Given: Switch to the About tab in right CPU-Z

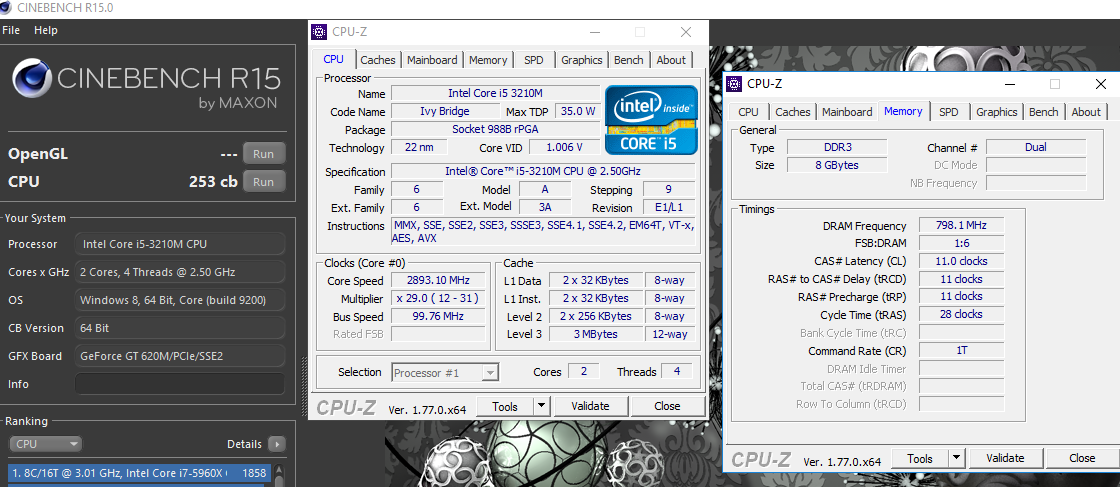Looking at the screenshot, I should (1086, 112).
